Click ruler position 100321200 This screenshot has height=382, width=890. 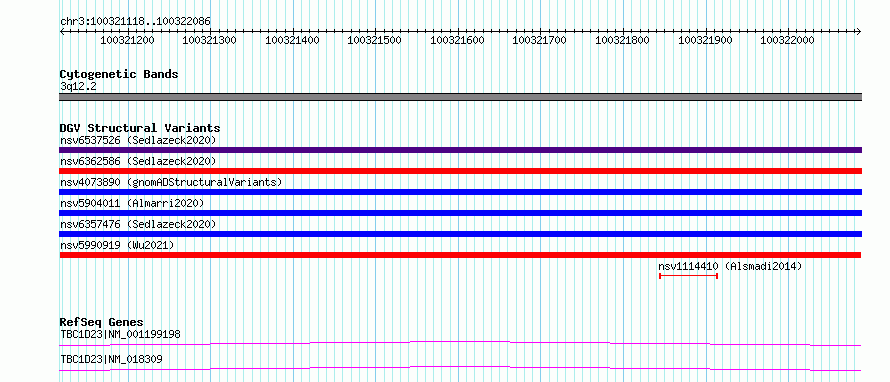coord(127,40)
